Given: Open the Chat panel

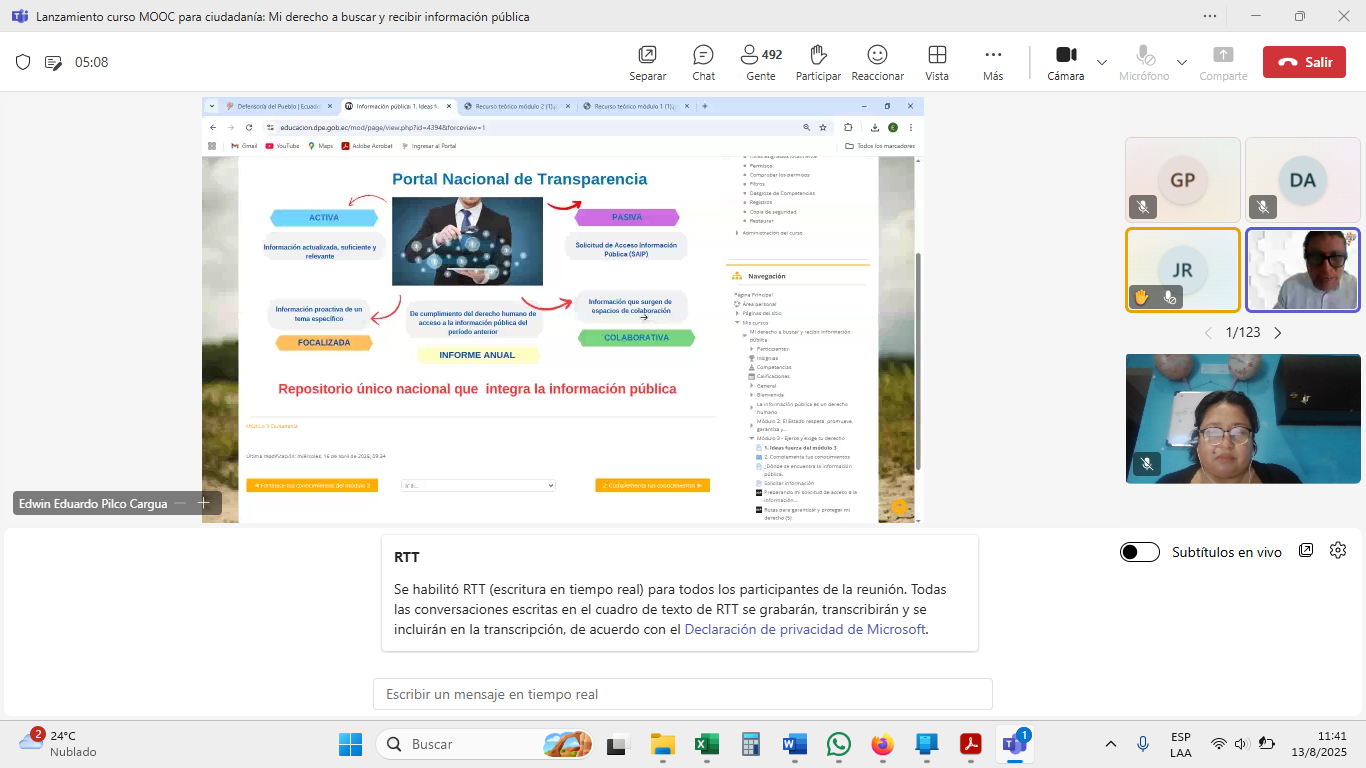Looking at the screenshot, I should click(703, 62).
